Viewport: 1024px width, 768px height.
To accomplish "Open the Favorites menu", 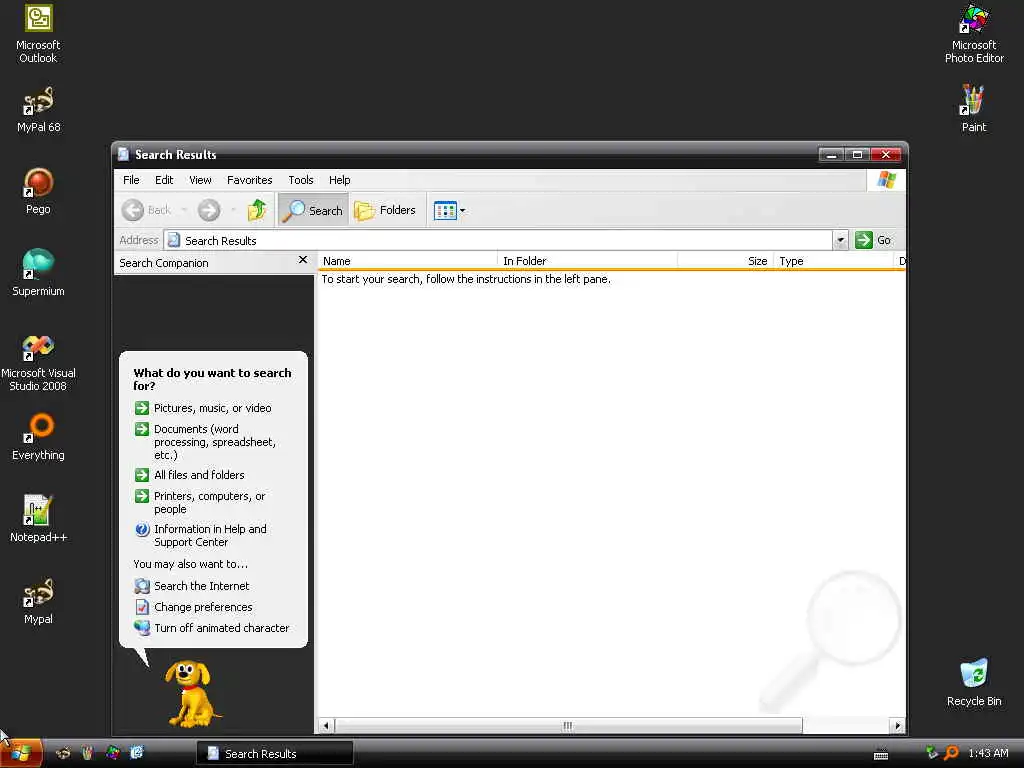I will (249, 180).
